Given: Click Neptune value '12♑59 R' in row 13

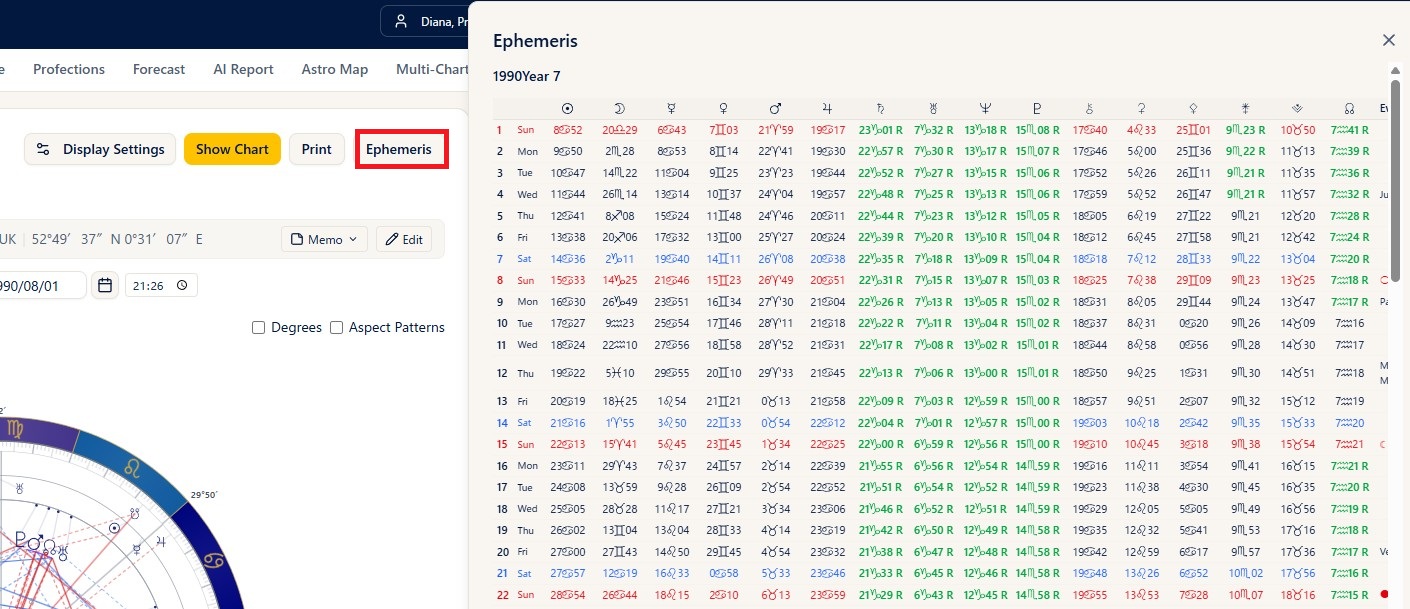Looking at the screenshot, I should coord(986,401).
